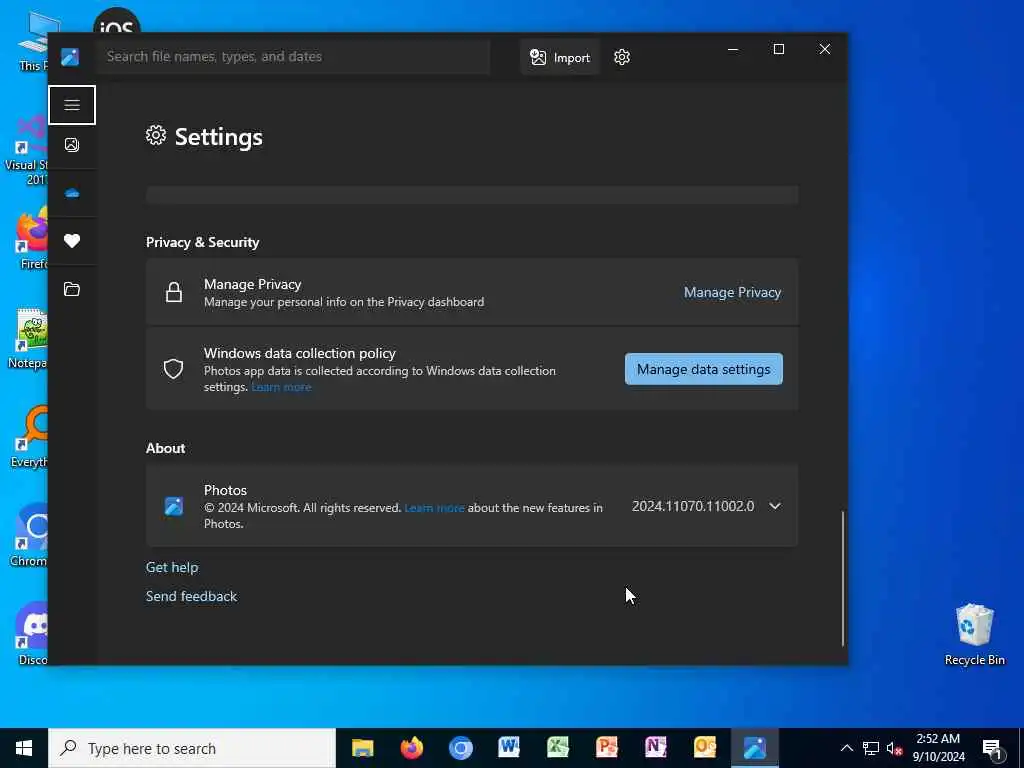
Task: Launch Chrome from the taskbar
Action: (x=460, y=748)
